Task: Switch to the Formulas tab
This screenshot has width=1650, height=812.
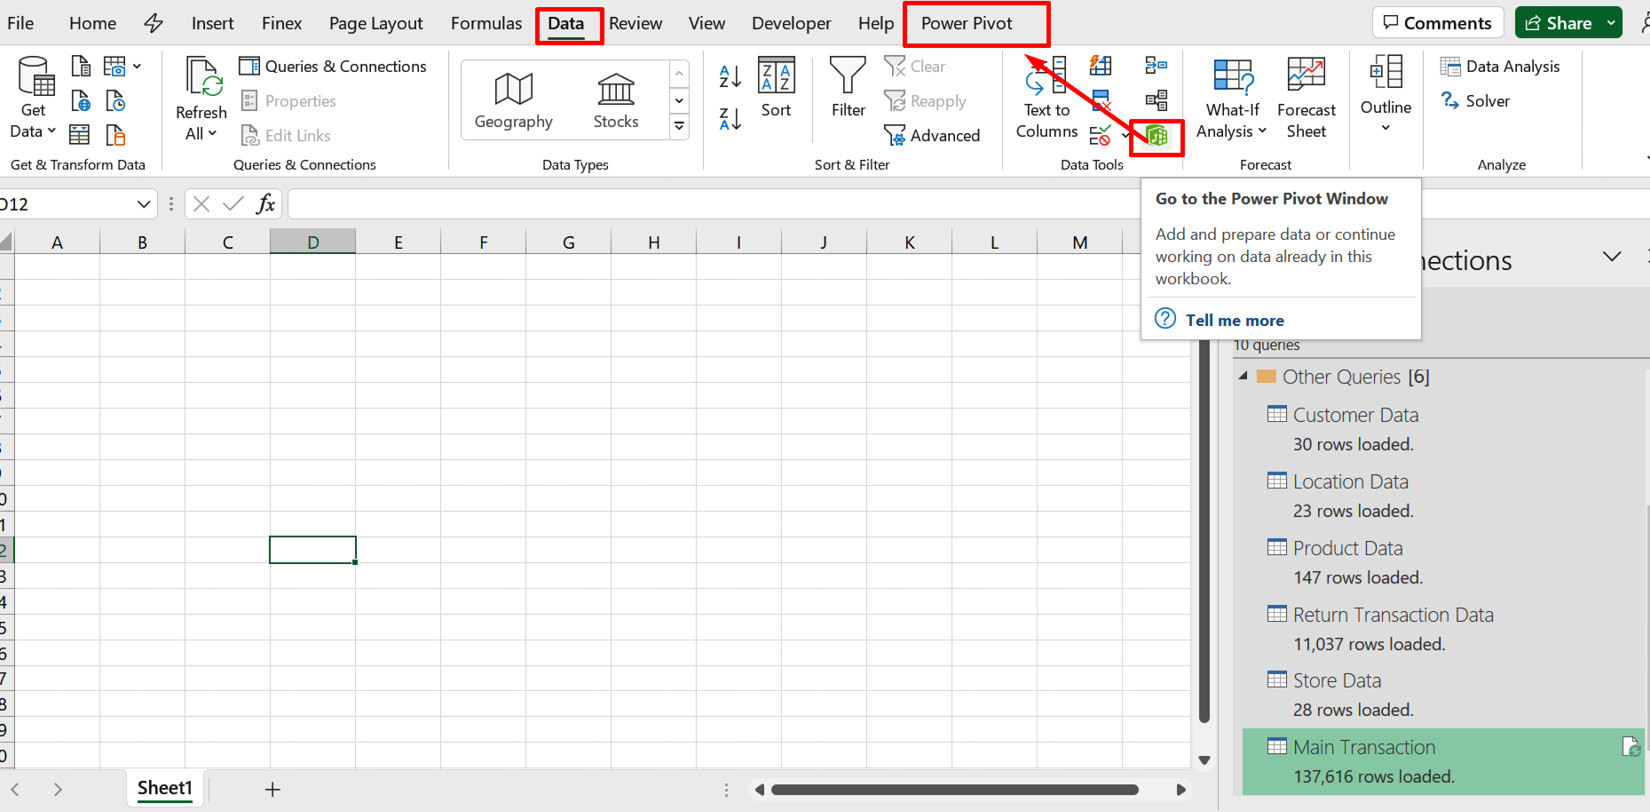Action: [486, 23]
